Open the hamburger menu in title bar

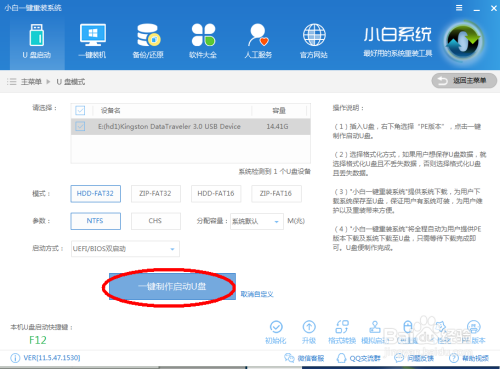pyautogui.click(x=459, y=8)
